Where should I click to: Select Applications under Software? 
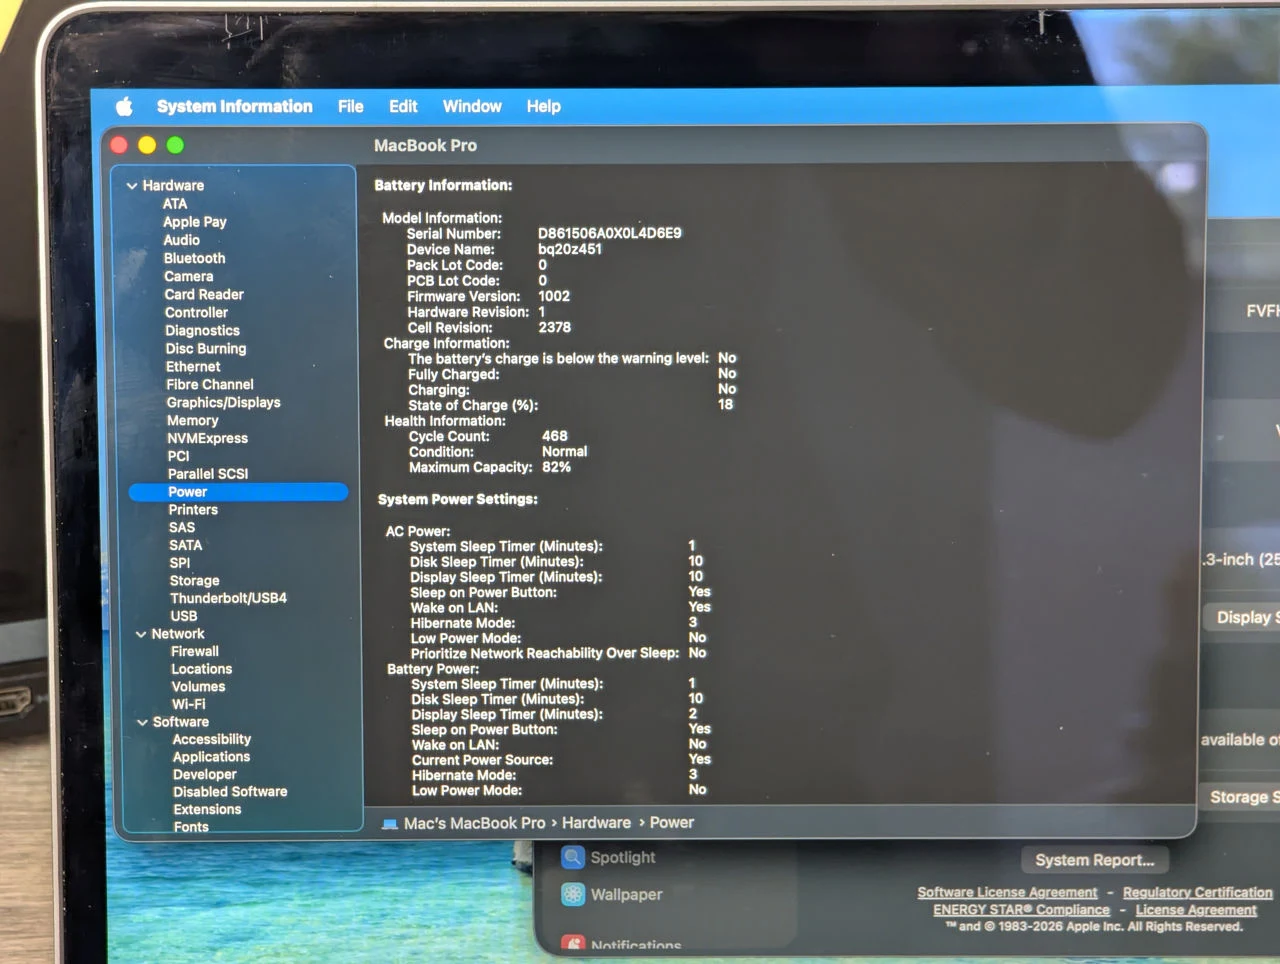coord(211,757)
